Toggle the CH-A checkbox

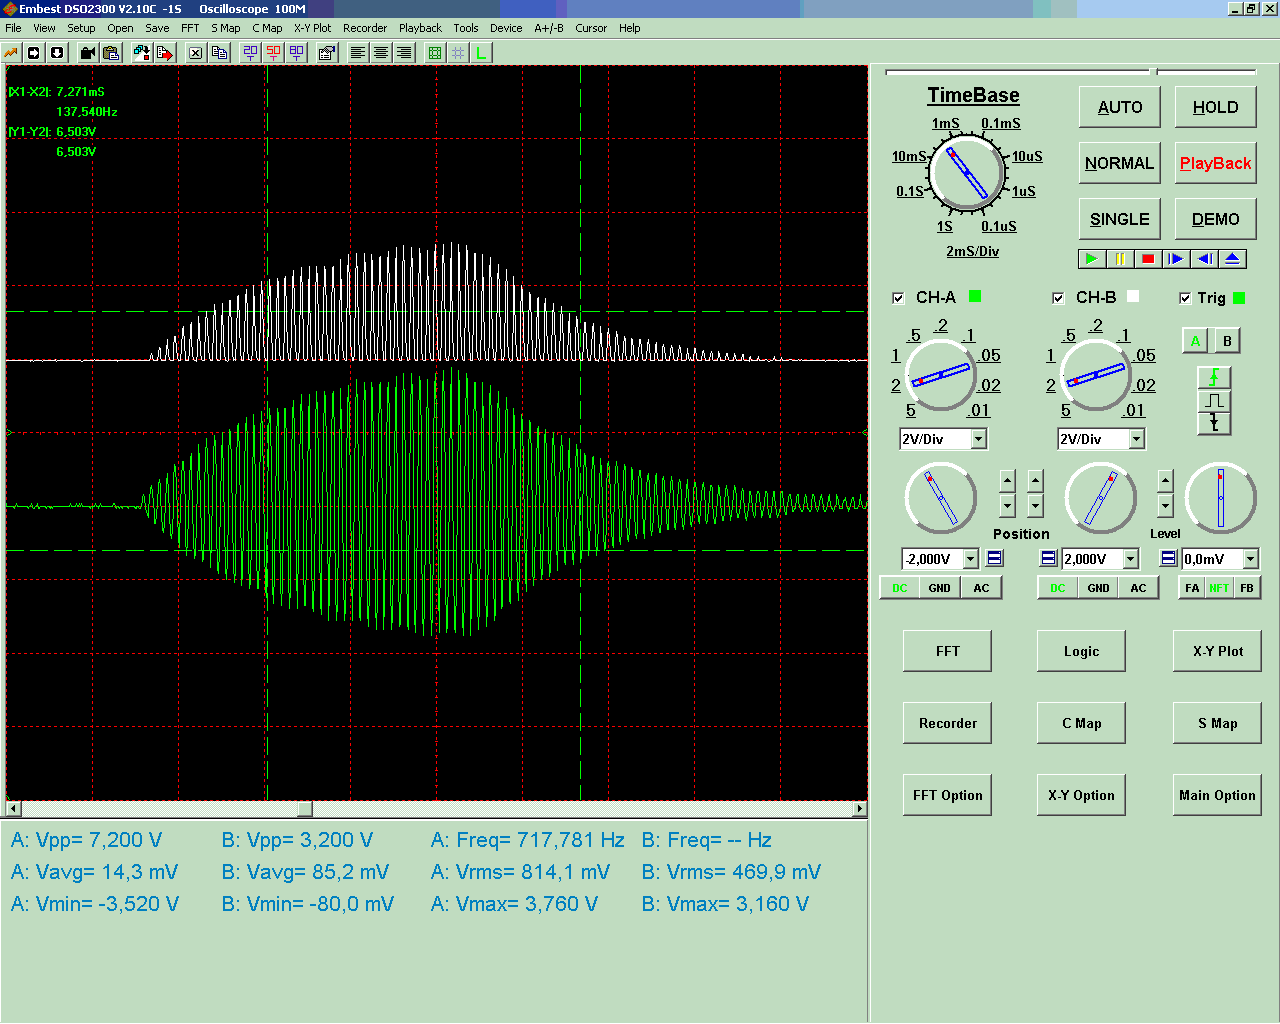pyautogui.click(x=898, y=298)
